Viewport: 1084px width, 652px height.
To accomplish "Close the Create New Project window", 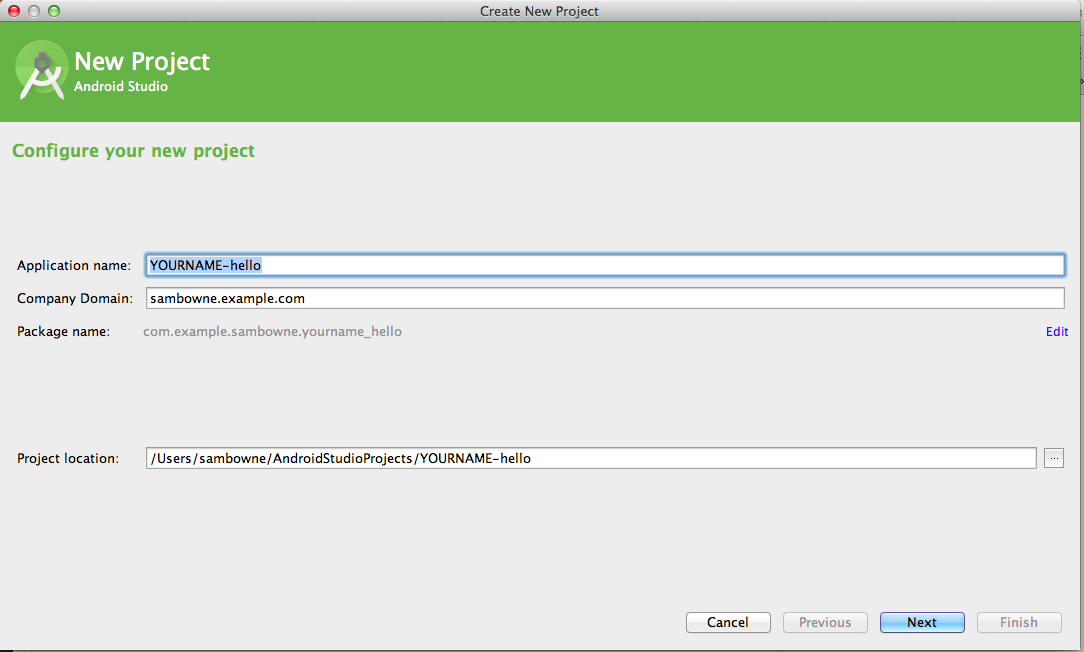I will coord(14,11).
